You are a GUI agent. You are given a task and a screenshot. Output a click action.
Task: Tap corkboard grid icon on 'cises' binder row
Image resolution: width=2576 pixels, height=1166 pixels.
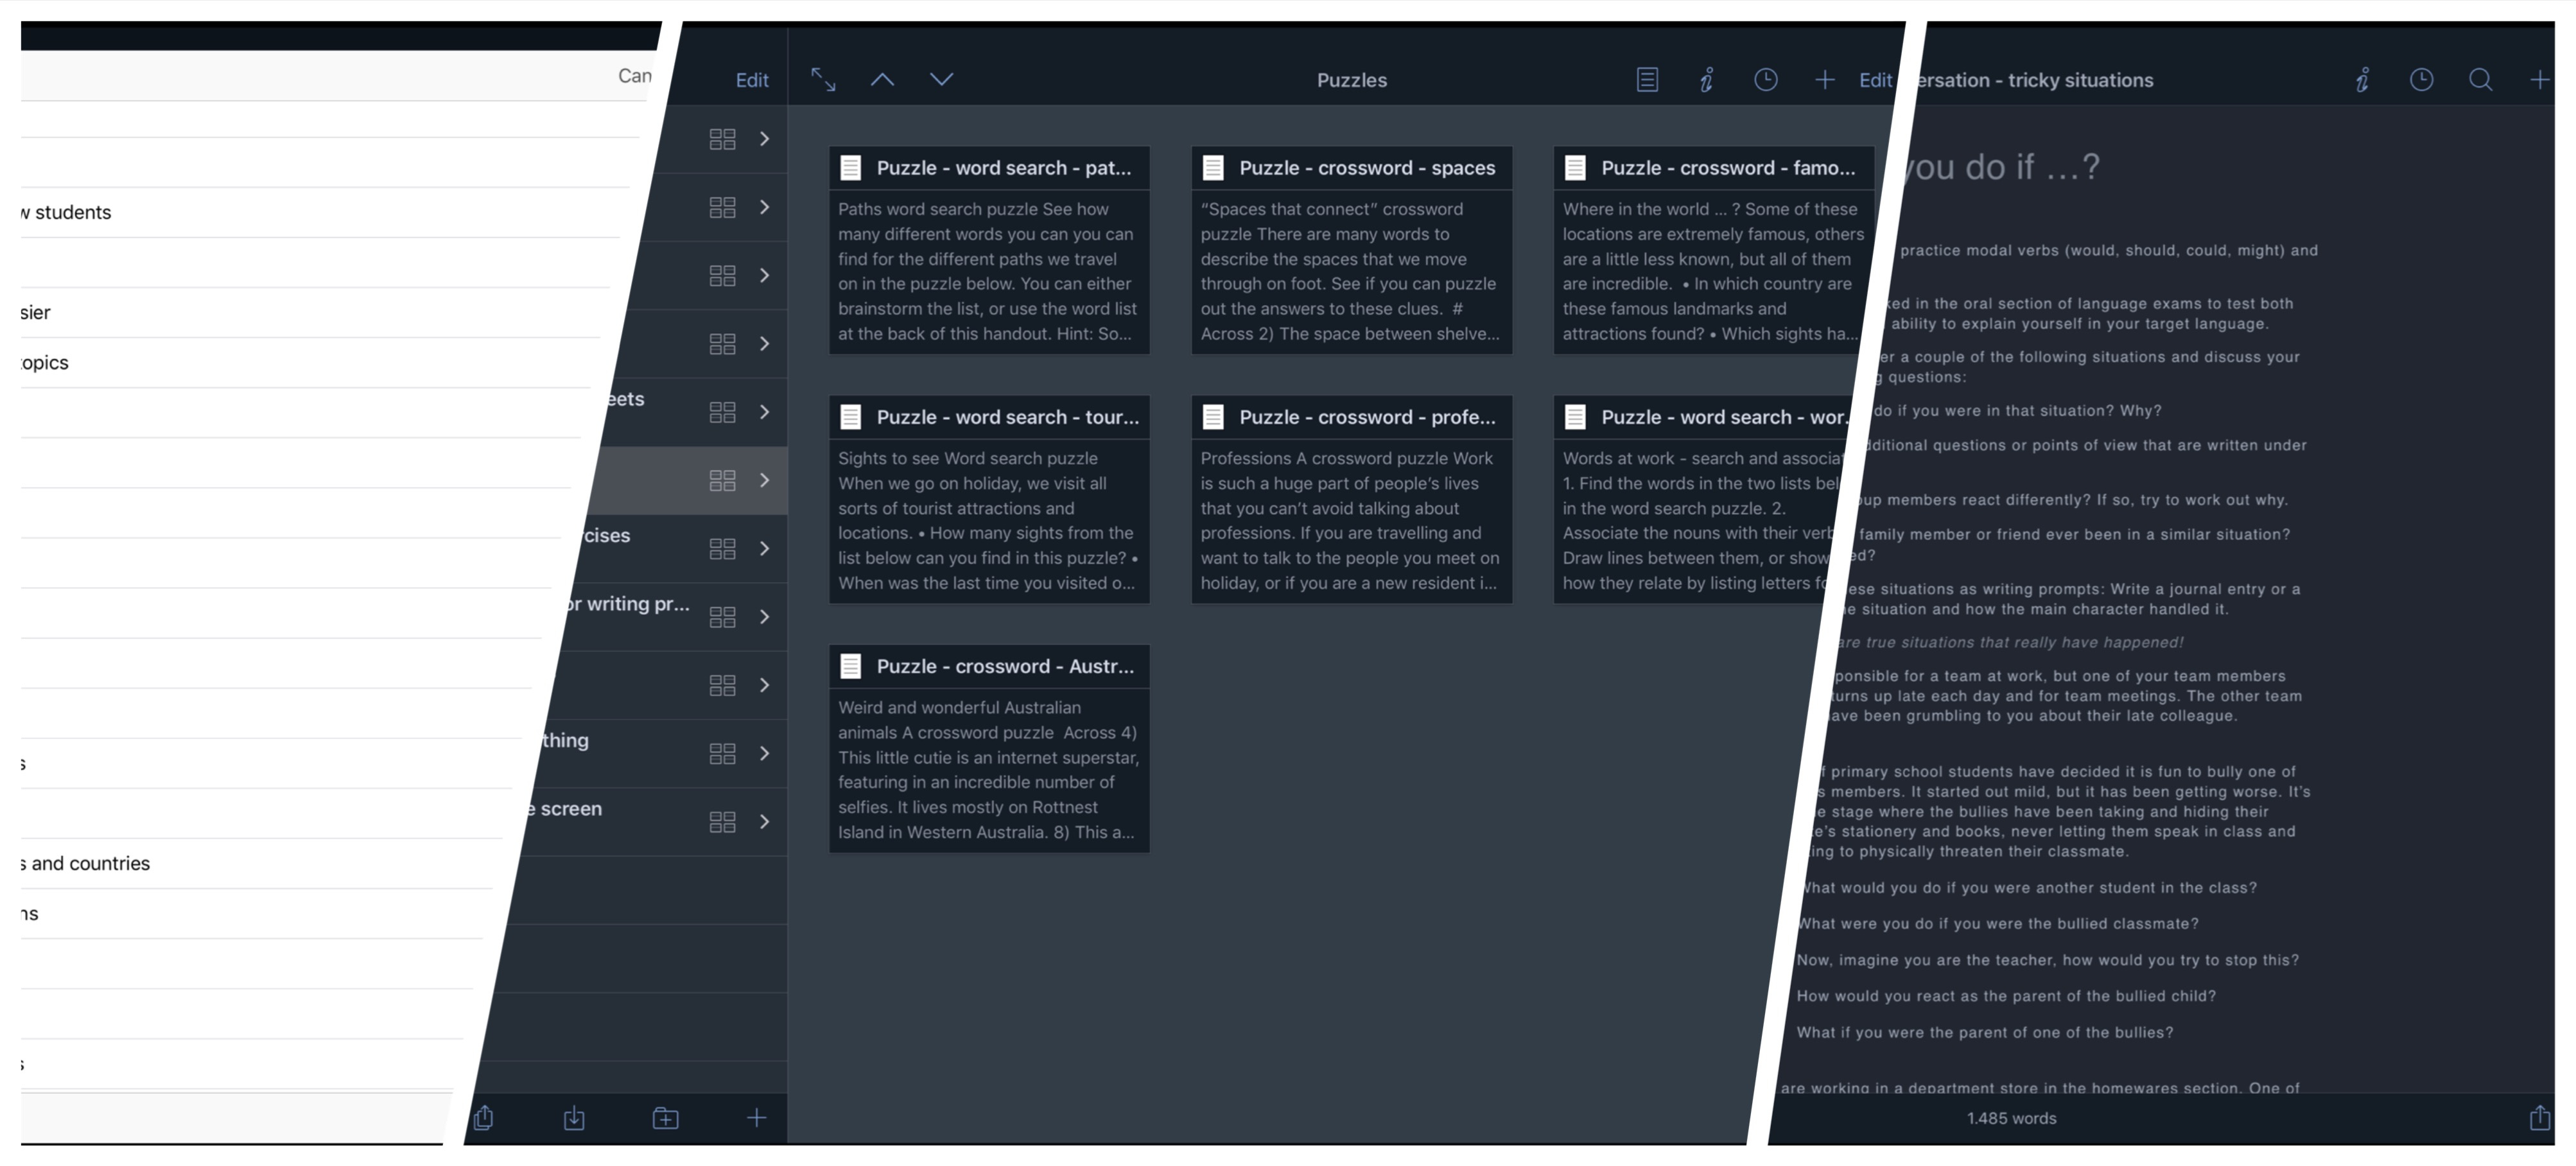722,549
